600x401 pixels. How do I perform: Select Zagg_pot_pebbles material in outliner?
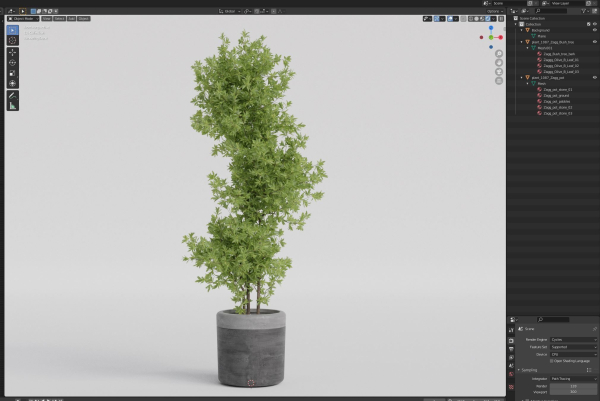[557, 101]
